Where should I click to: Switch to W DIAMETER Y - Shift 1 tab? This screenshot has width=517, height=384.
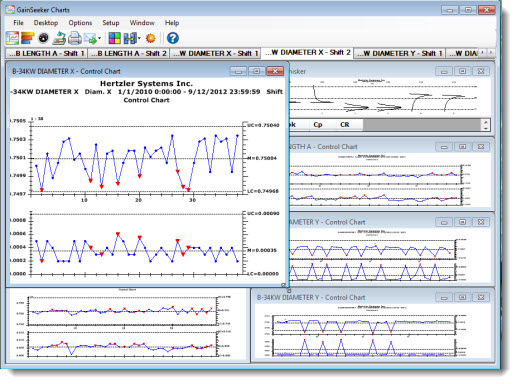tap(399, 53)
